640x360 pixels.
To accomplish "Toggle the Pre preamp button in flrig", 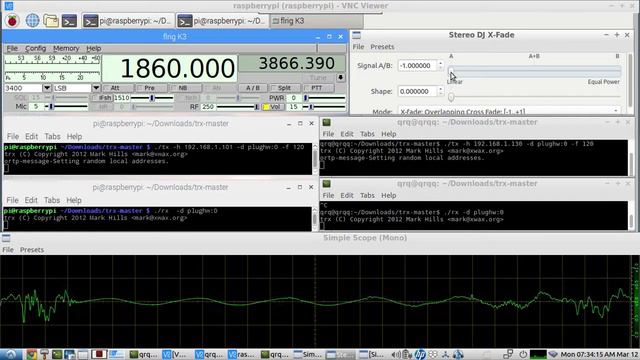I will coord(151,88).
